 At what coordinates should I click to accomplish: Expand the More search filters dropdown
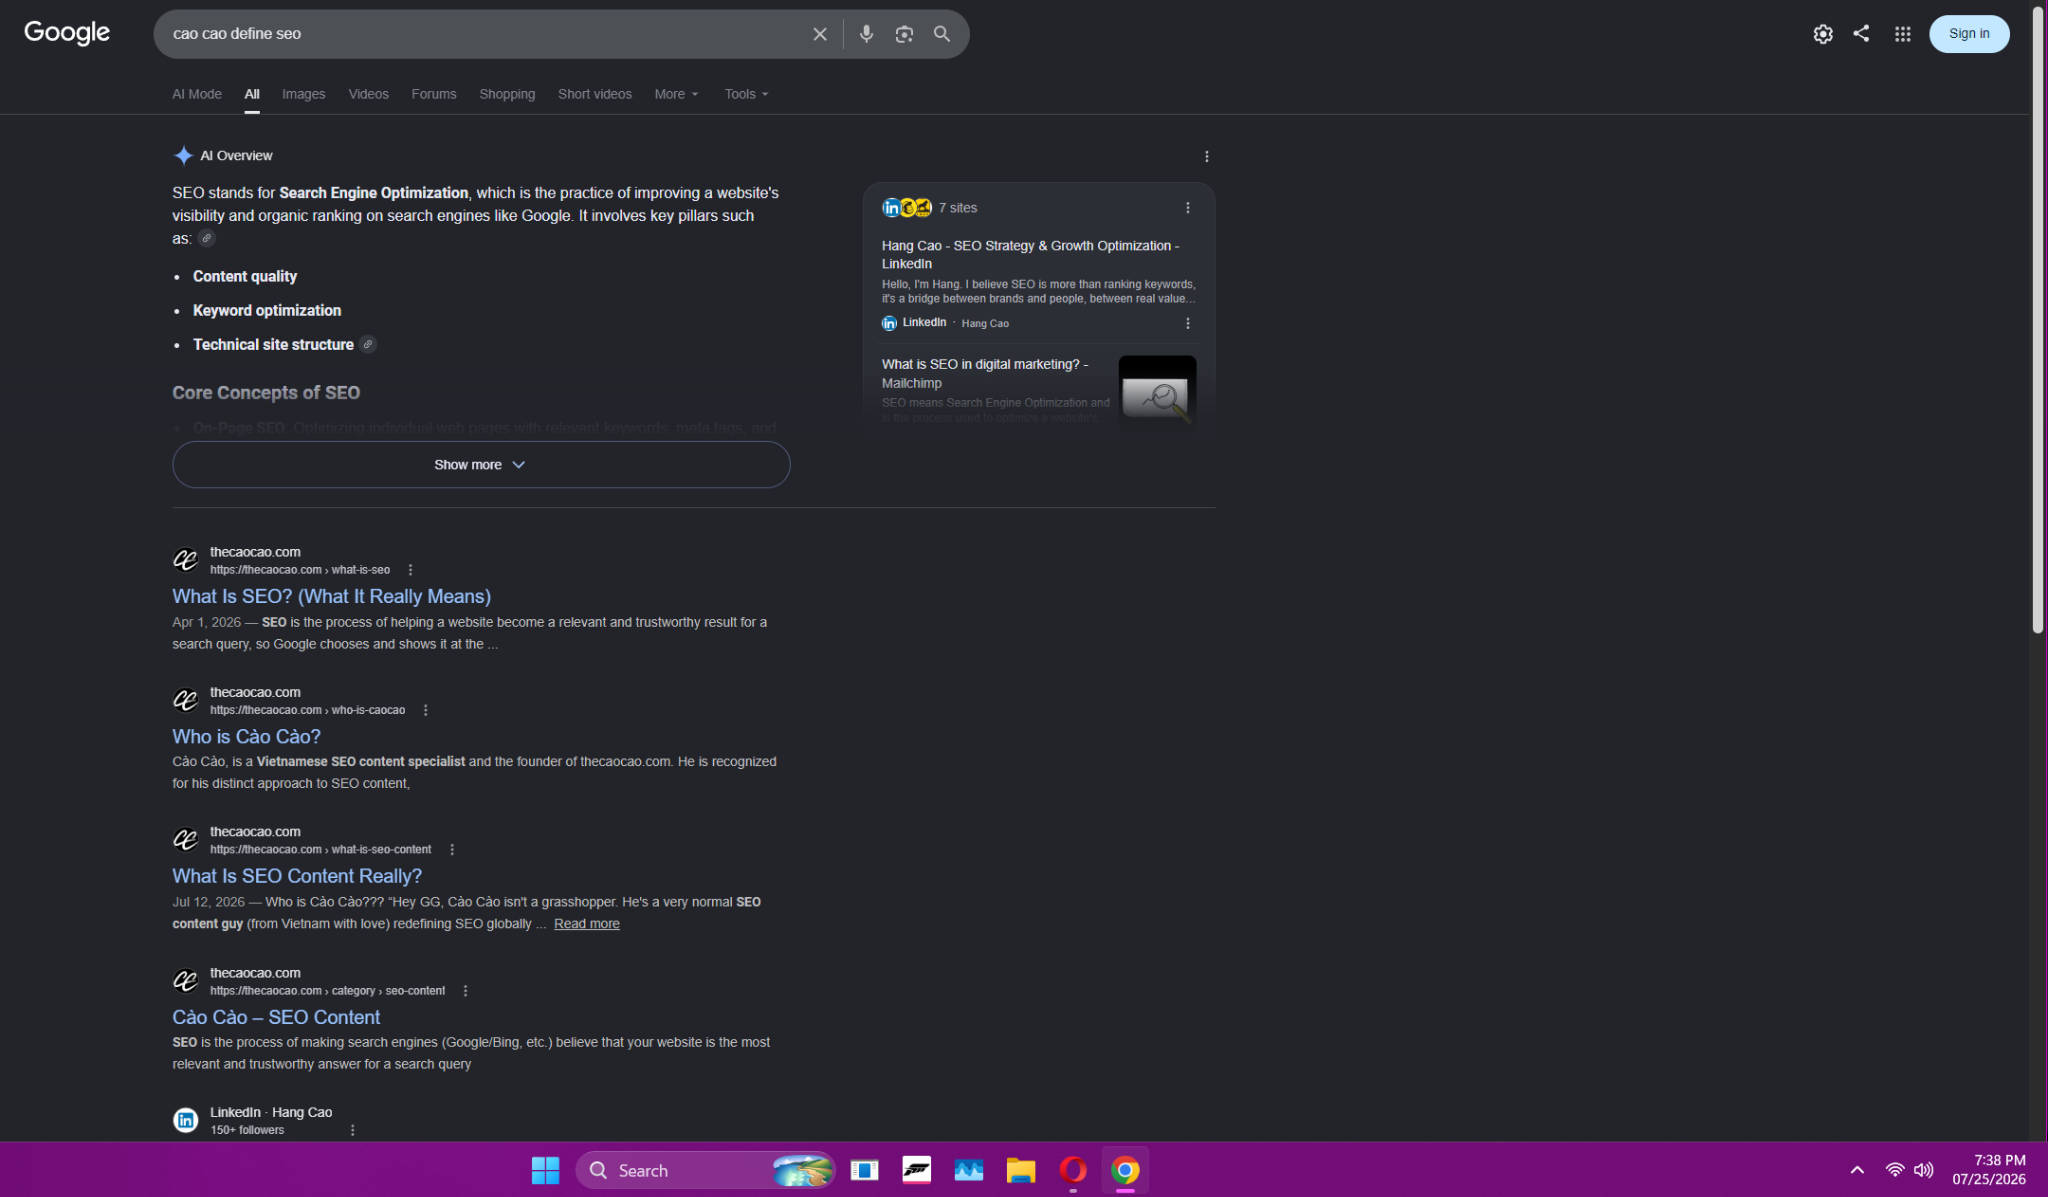(x=677, y=94)
